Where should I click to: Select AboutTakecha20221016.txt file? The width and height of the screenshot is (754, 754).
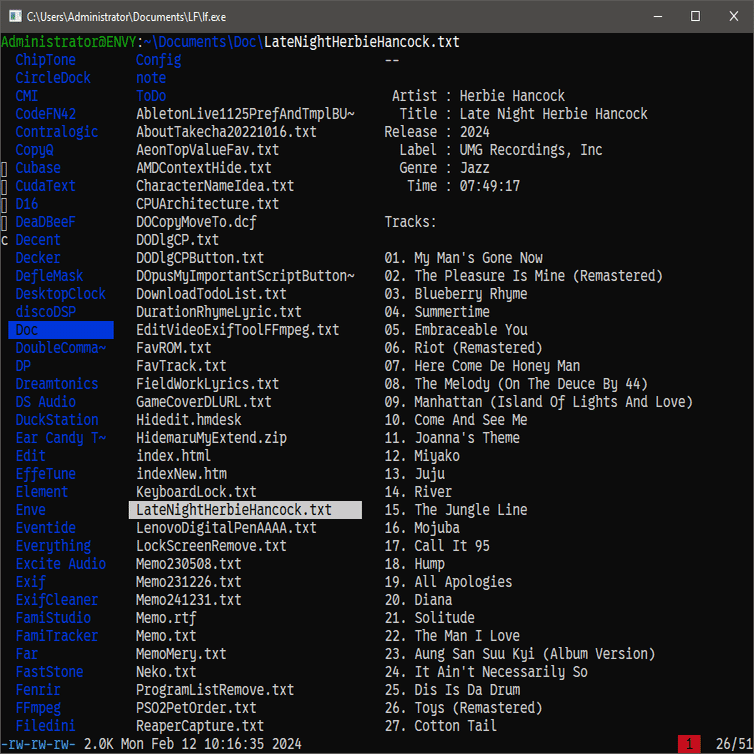(x=226, y=132)
